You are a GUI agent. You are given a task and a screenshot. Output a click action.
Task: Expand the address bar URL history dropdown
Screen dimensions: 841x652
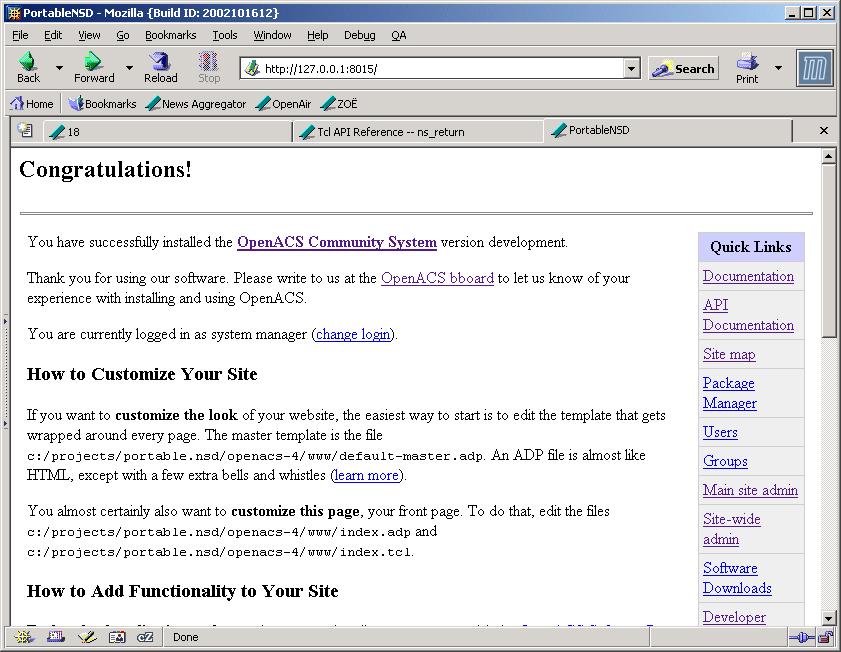point(632,69)
